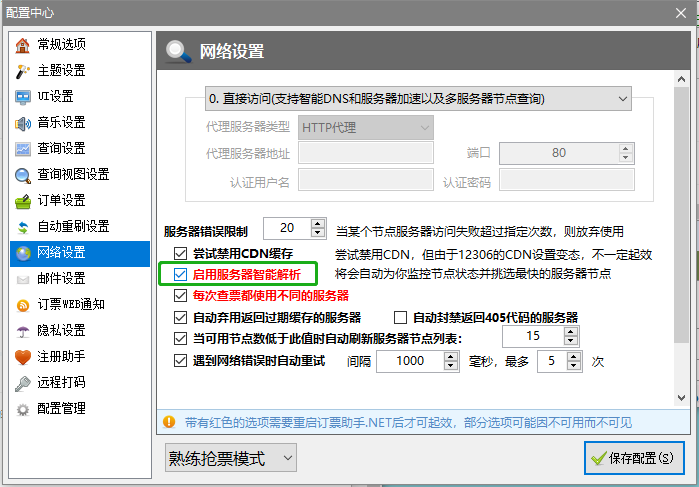The image size is (699, 487).
Task: Increase max retry count 5 with up arrow
Action: 574,357
